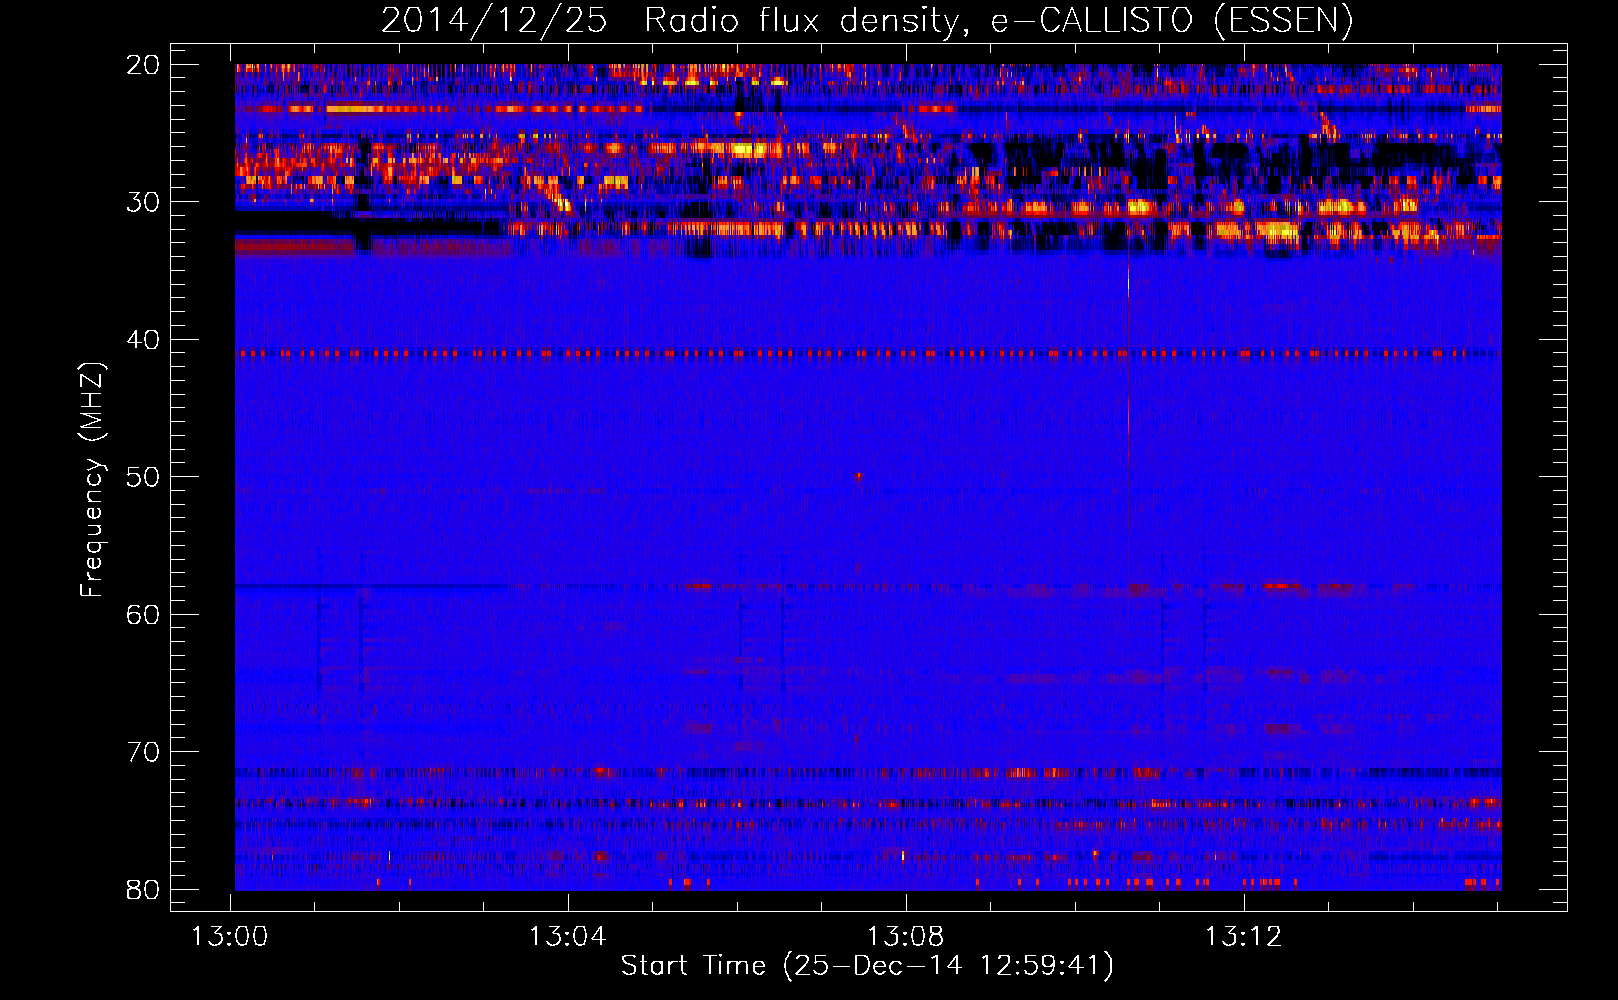Click the 80 frequency tick label
1618x1000 pixels.
tap(144, 889)
